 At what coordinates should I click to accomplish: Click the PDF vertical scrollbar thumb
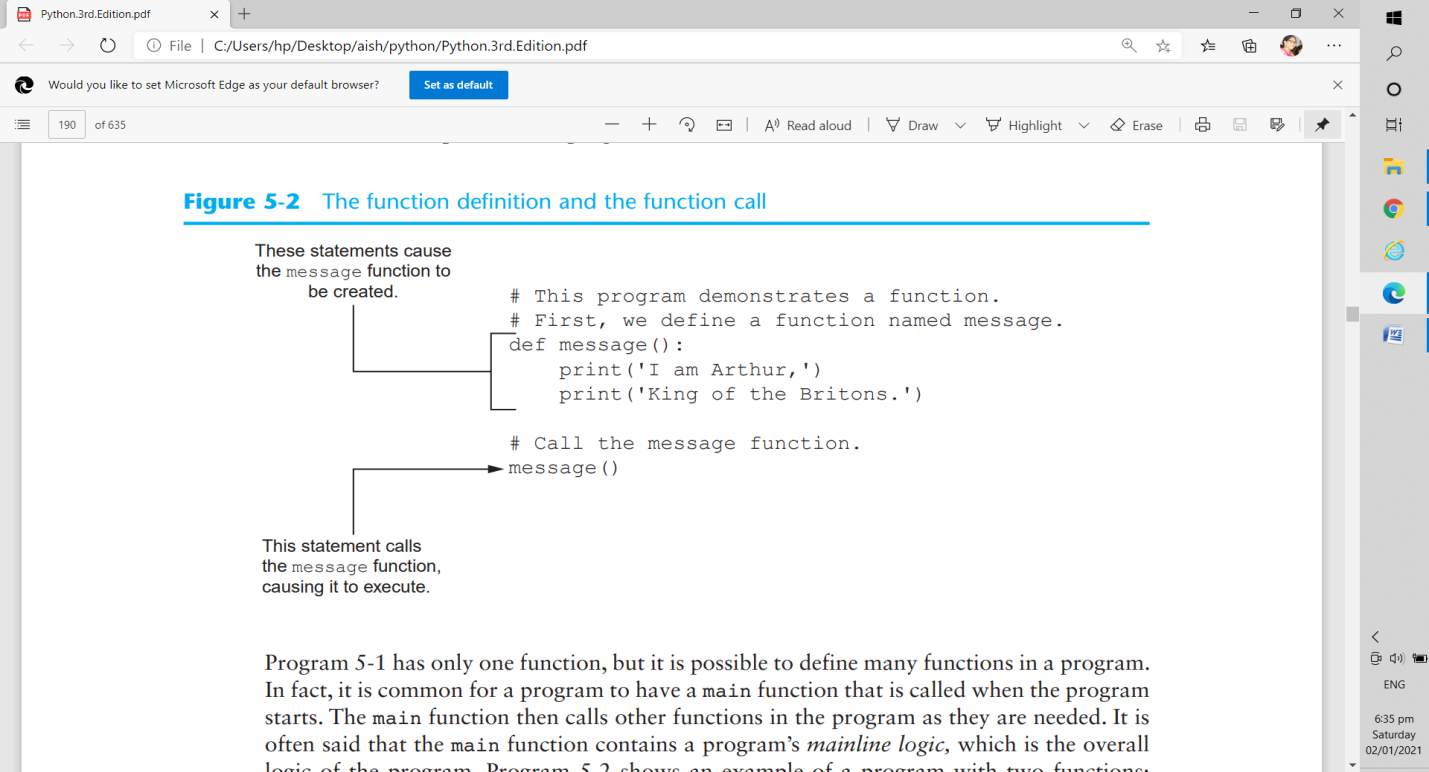click(x=1353, y=314)
